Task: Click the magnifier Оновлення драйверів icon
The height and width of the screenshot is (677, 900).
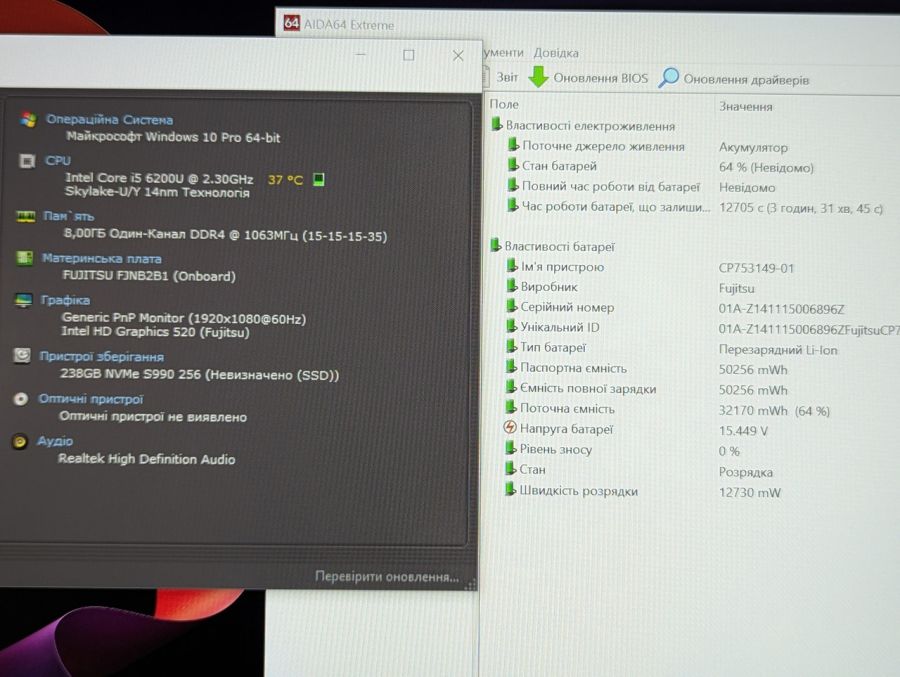Action: [x=669, y=78]
